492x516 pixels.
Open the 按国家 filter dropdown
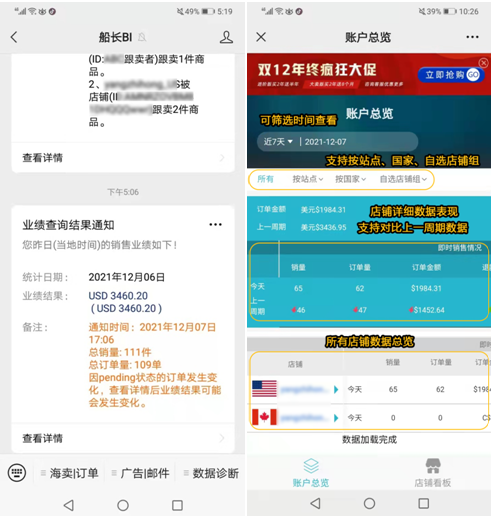[x=350, y=179]
